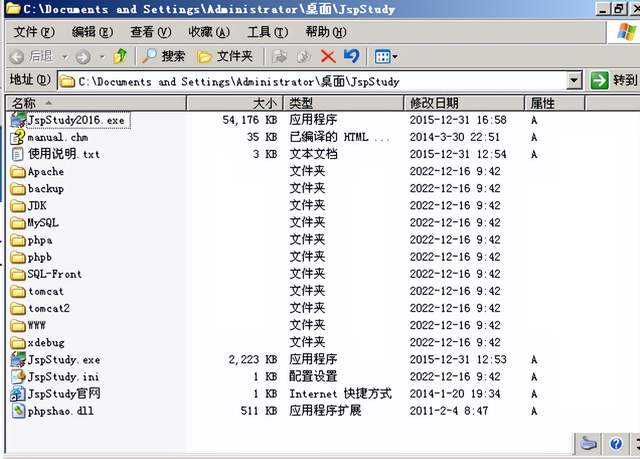Restore the window using title bar button
The height and width of the screenshot is (459, 640).
click(x=619, y=8)
